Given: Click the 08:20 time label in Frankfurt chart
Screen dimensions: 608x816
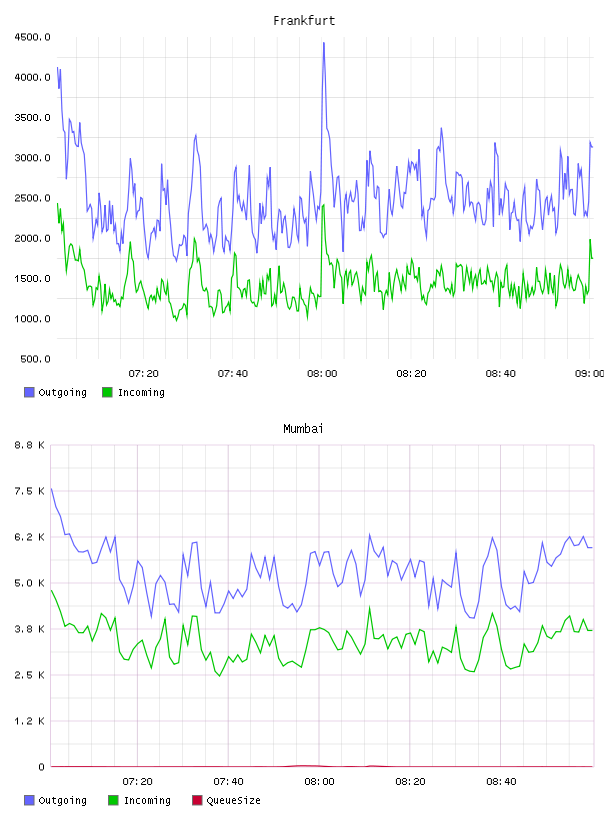Looking at the screenshot, I should [x=411, y=374].
